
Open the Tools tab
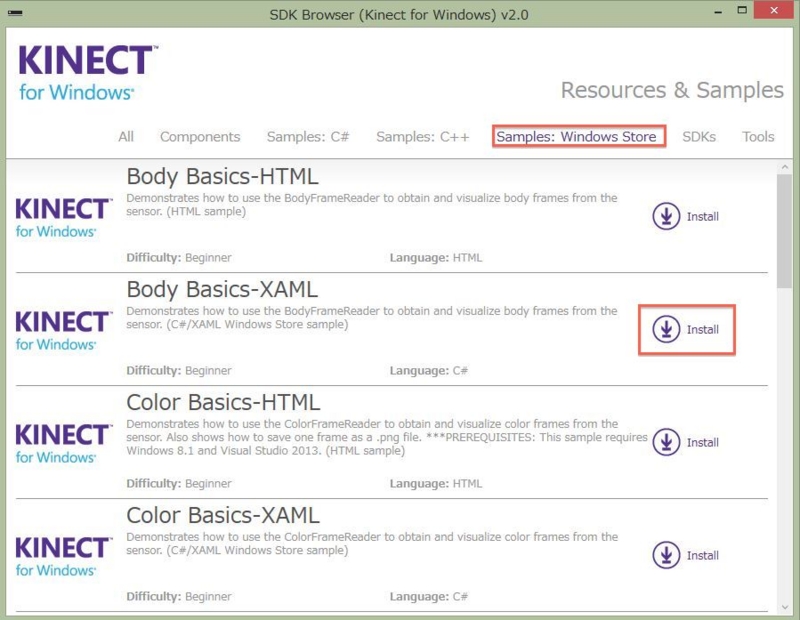(757, 137)
